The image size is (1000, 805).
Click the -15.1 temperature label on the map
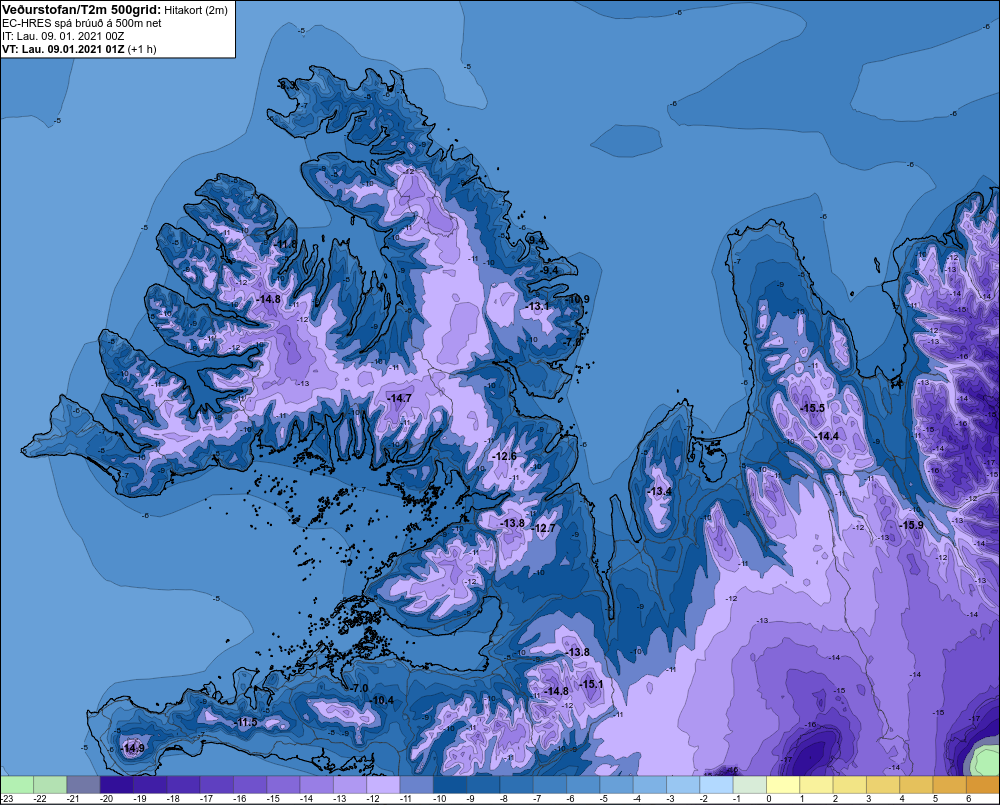[x=591, y=684]
